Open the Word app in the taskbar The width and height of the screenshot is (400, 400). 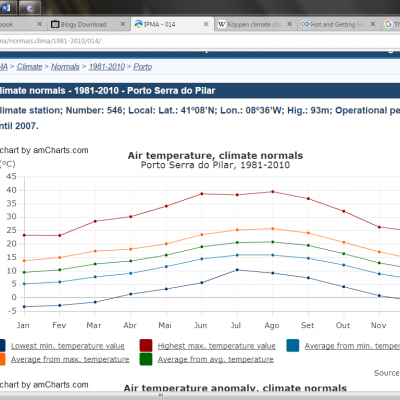click(x=7, y=7)
